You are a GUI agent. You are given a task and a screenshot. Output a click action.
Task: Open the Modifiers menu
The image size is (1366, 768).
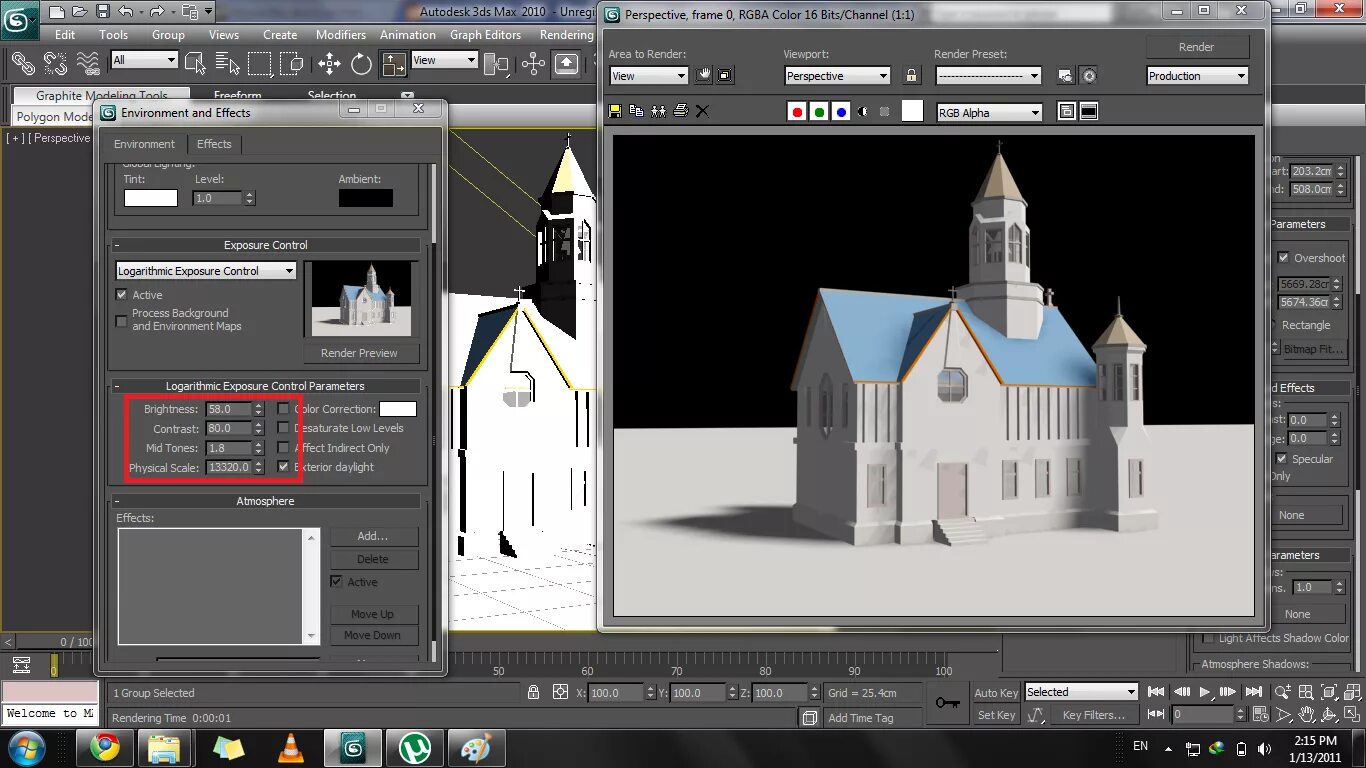tap(341, 34)
